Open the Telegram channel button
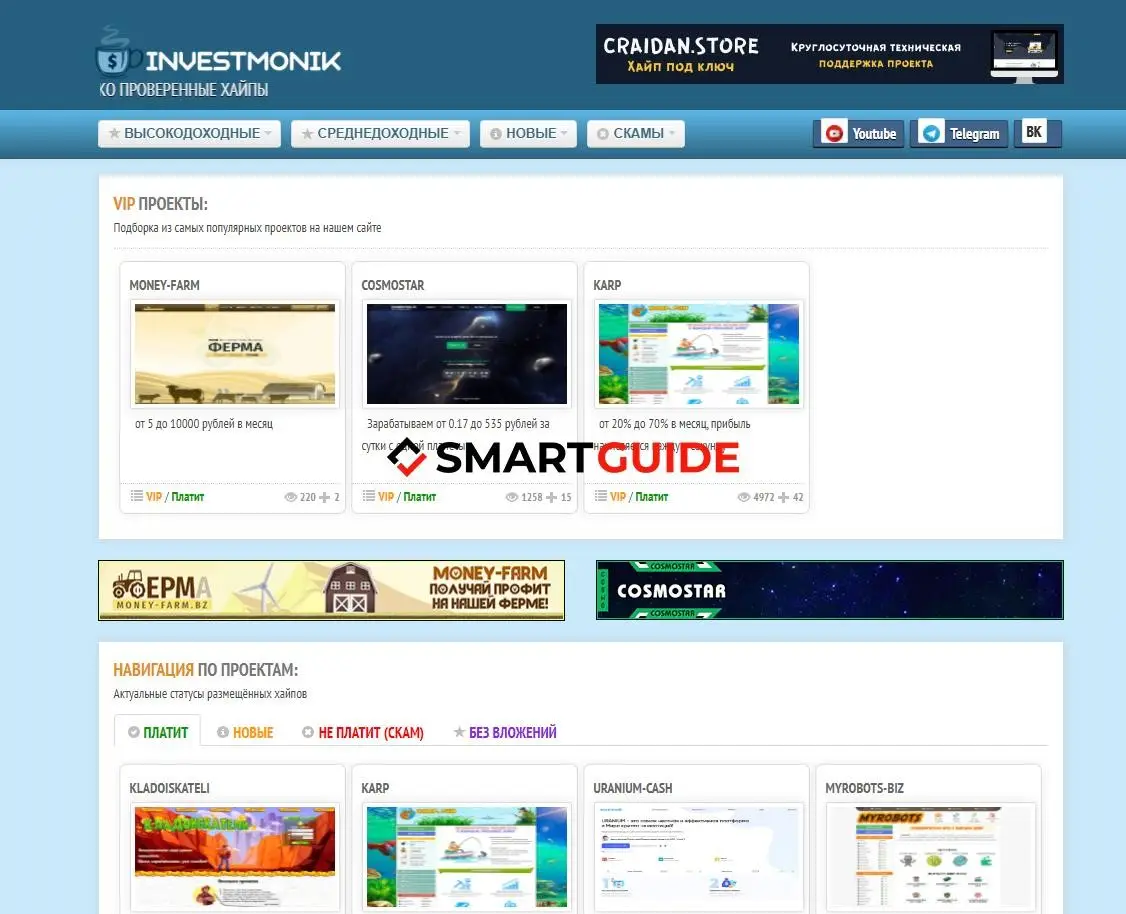 (959, 134)
